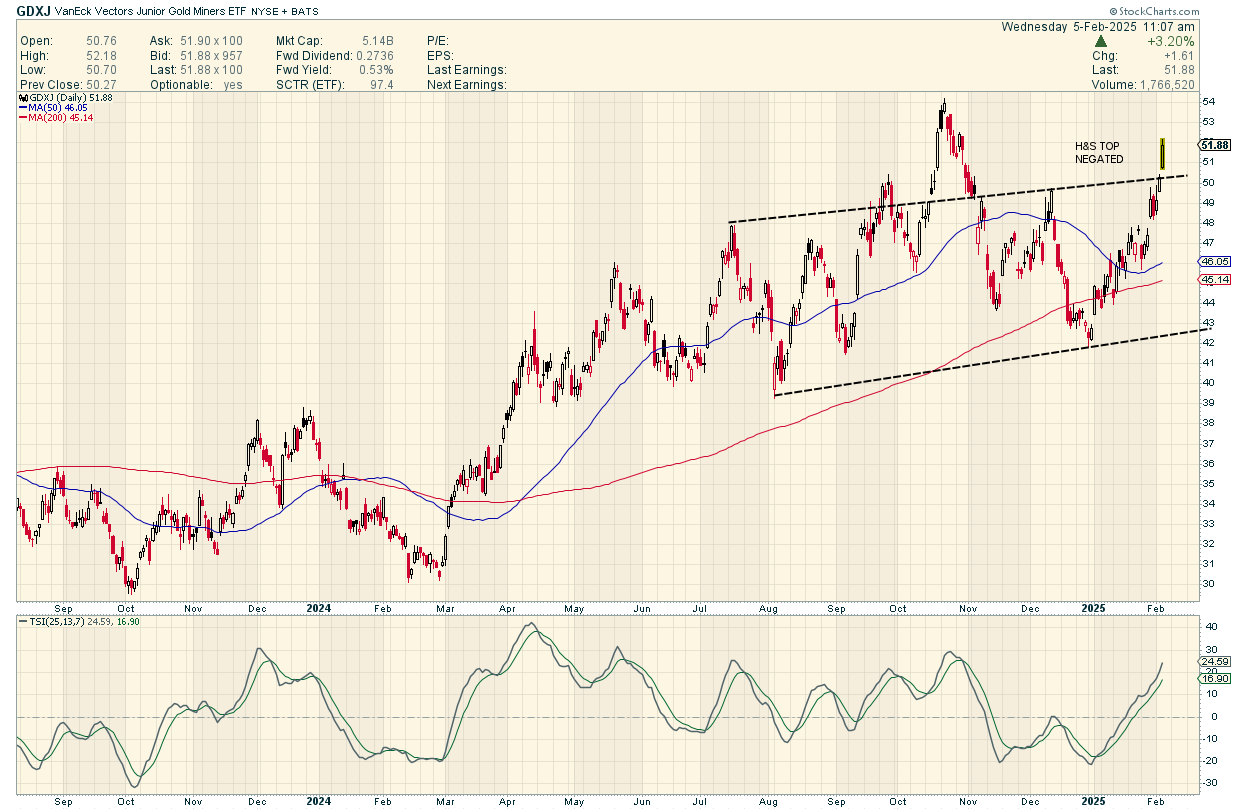Click the 16.90 TSI axis value tag
Viewport: 1240px width, 810px height.
[1214, 679]
